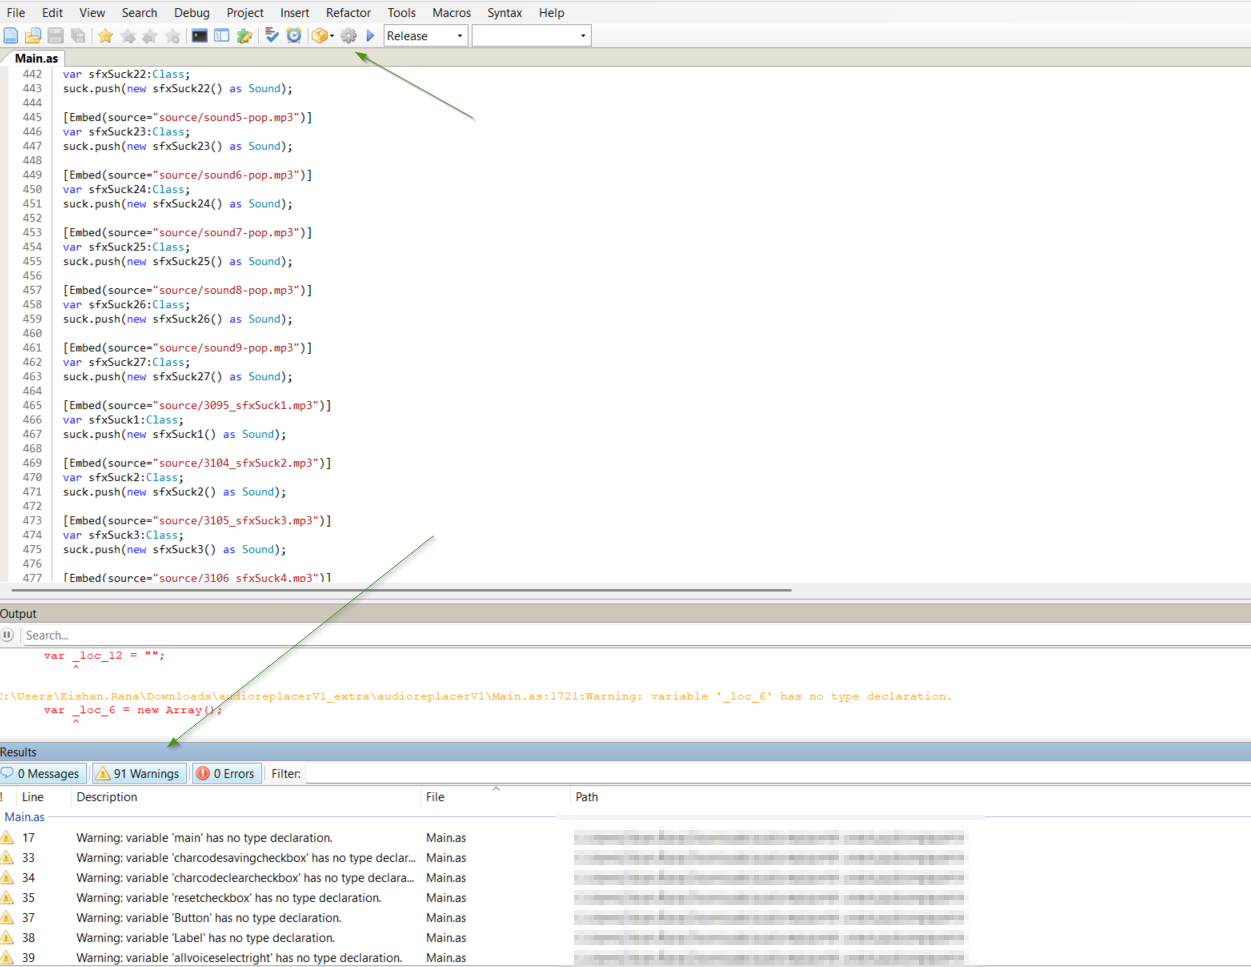Open the Release configuration dropdown
The height and width of the screenshot is (967, 1251).
426,36
